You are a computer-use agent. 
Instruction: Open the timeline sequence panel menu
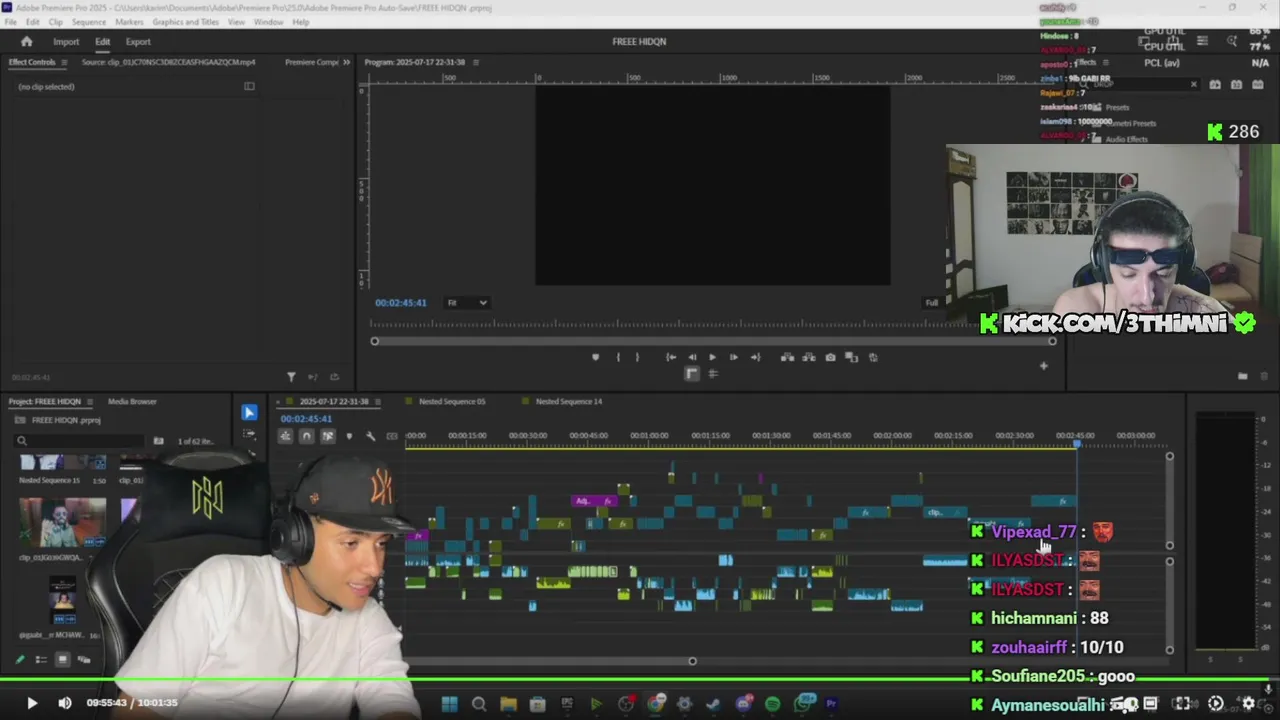point(377,401)
